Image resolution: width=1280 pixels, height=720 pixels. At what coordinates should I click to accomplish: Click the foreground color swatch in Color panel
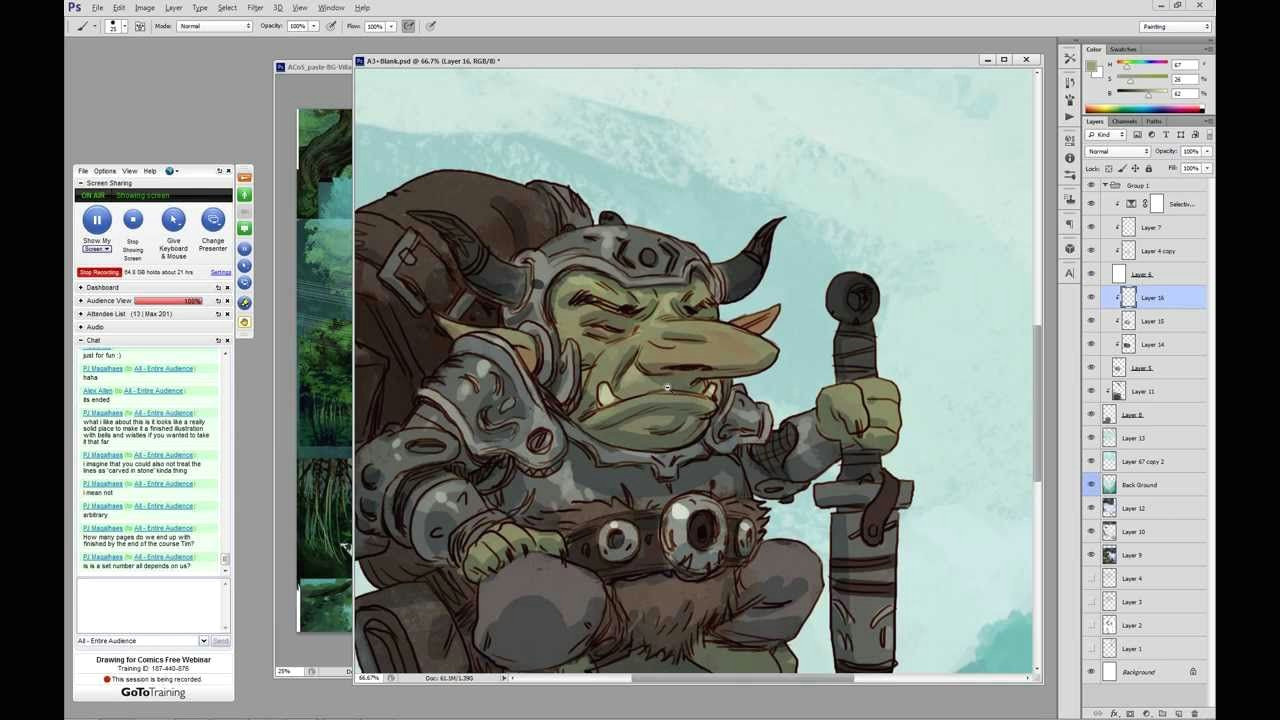click(x=1093, y=67)
